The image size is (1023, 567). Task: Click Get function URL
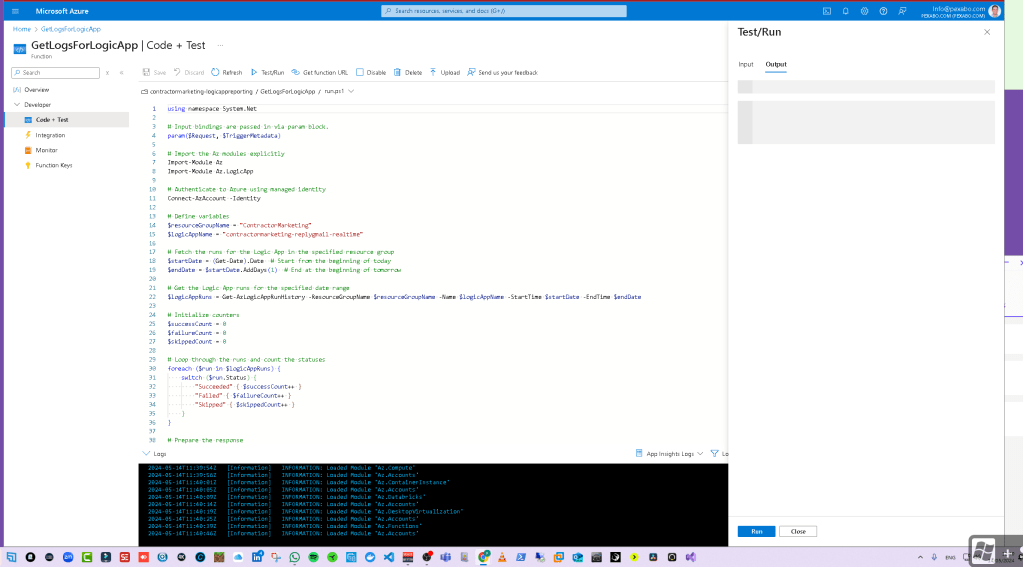click(x=320, y=72)
